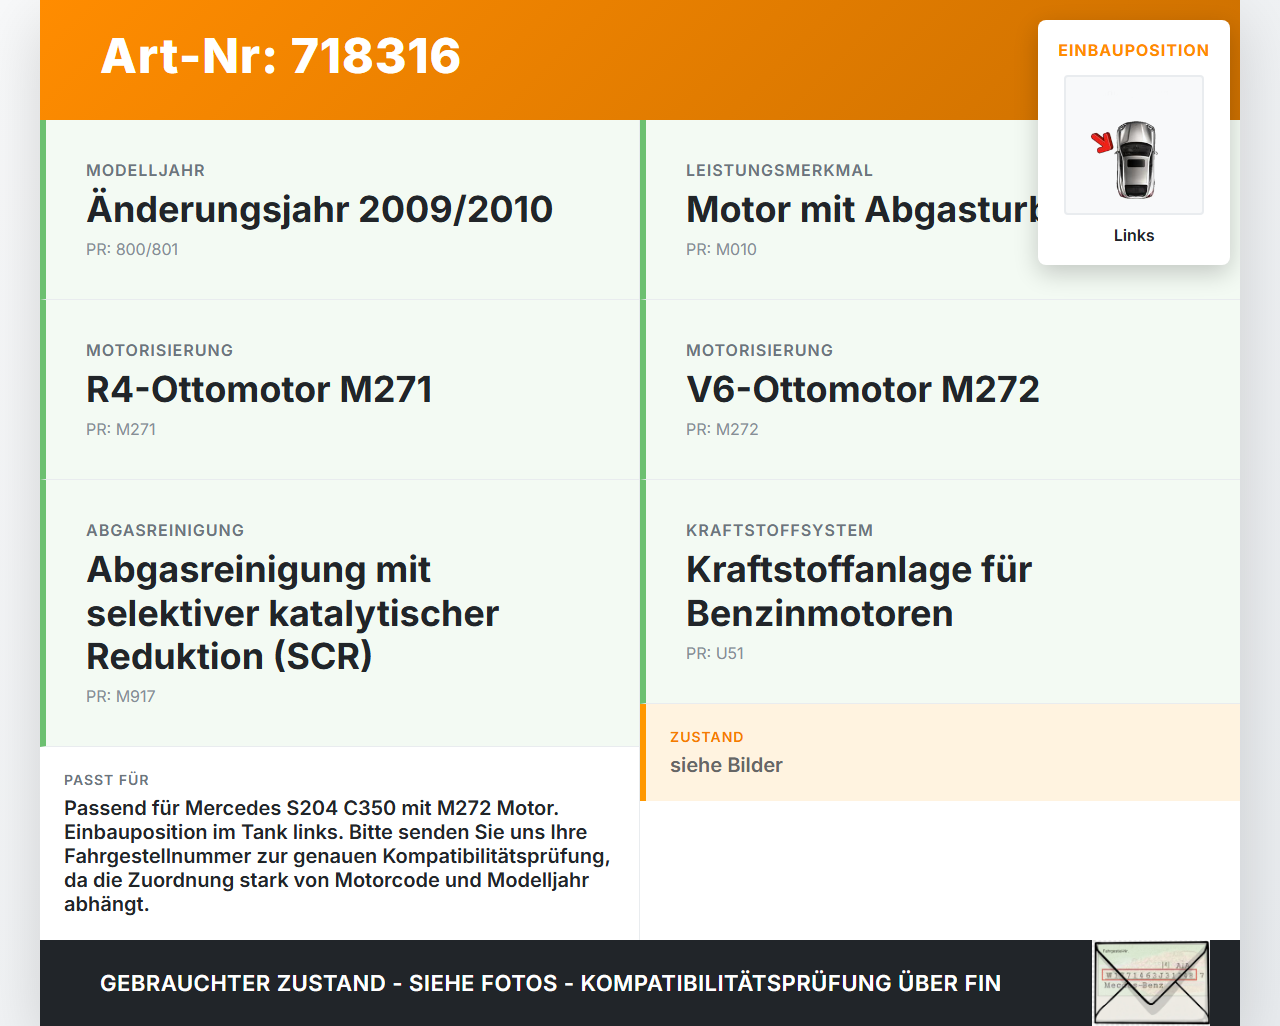Click the 'PR: M010' code
The height and width of the screenshot is (1026, 1280).
coord(721,249)
